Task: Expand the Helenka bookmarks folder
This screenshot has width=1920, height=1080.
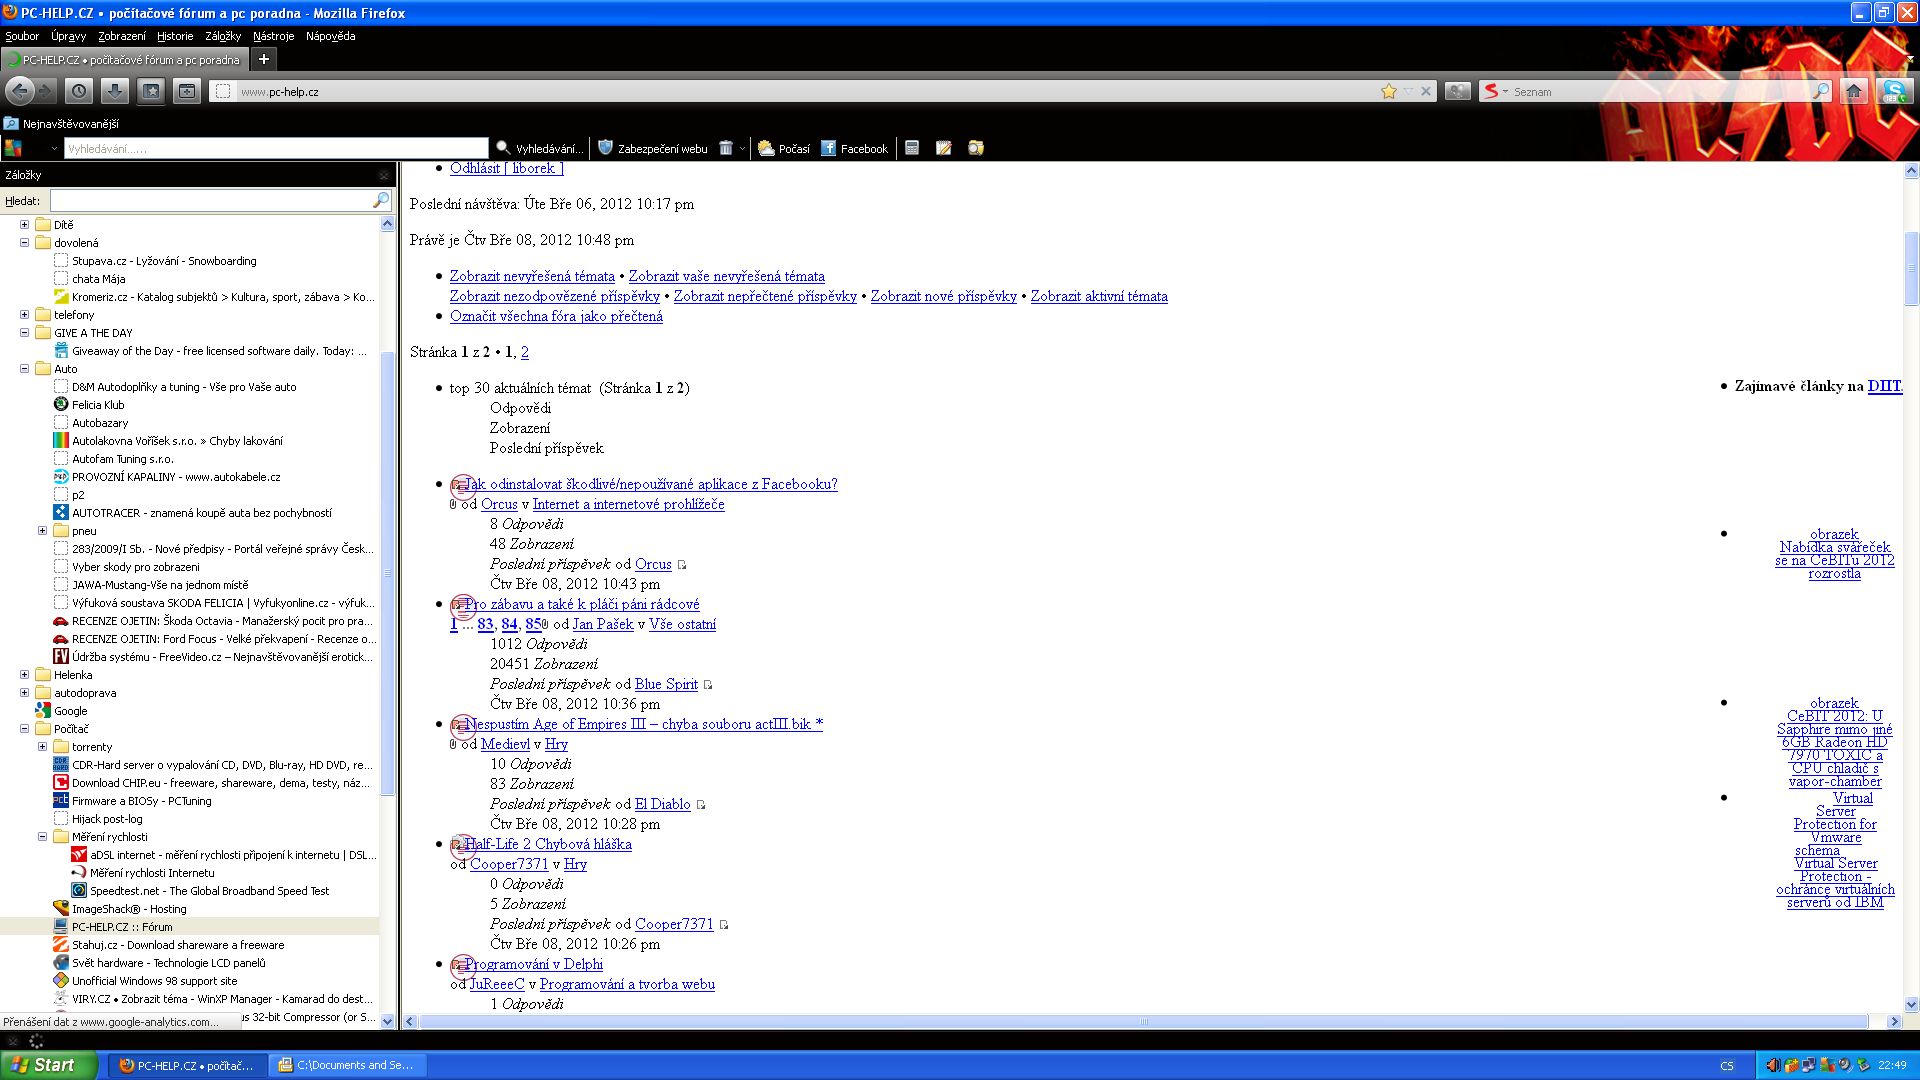Action: coord(25,675)
